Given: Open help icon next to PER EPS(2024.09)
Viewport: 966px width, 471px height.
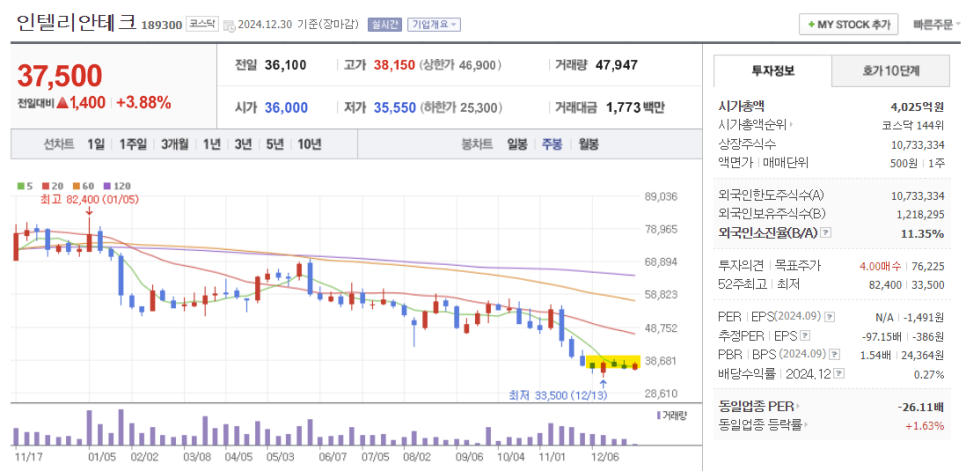Looking at the screenshot, I should click(x=830, y=317).
